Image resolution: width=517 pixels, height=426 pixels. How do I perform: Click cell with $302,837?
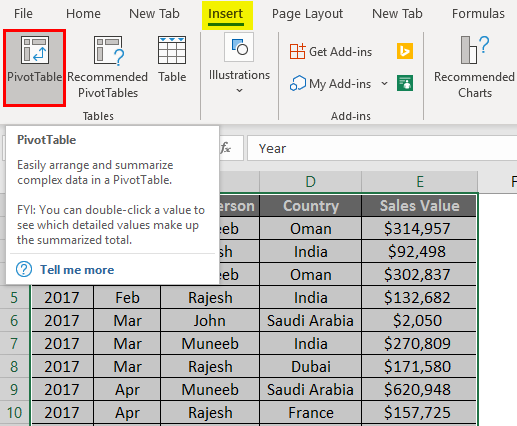[x=419, y=274]
